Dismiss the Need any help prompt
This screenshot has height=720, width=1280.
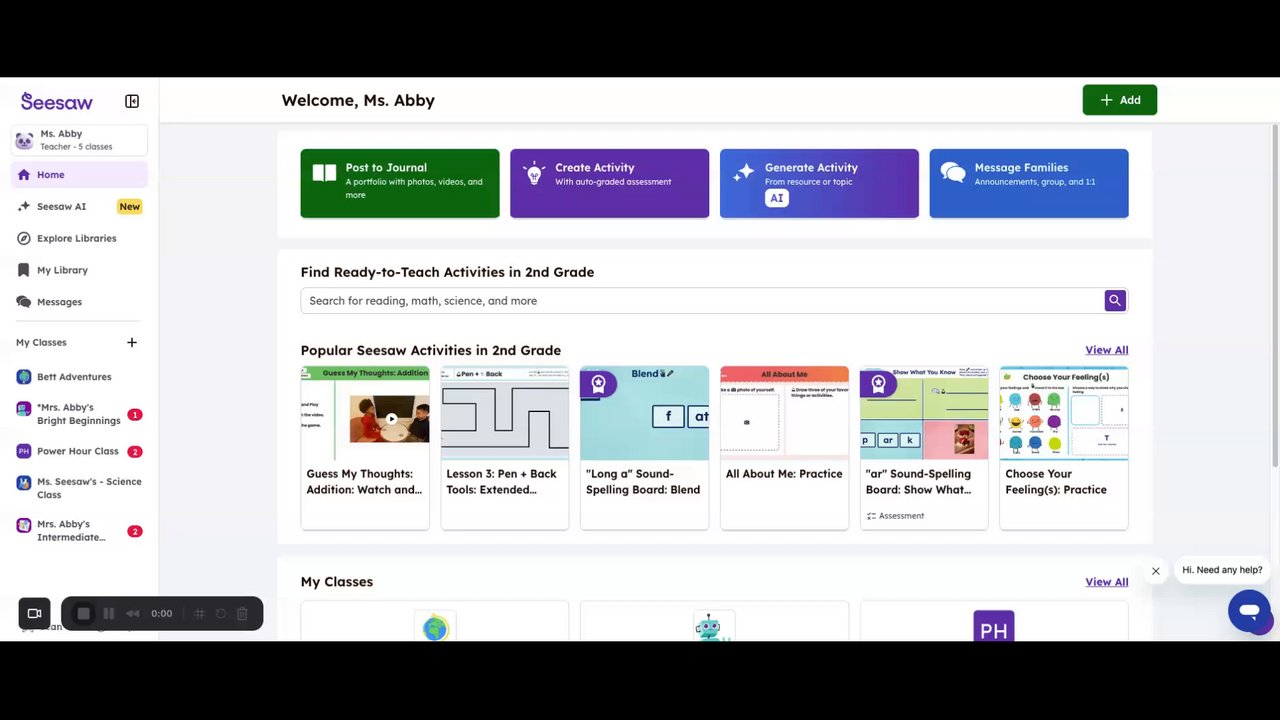[x=1155, y=571]
